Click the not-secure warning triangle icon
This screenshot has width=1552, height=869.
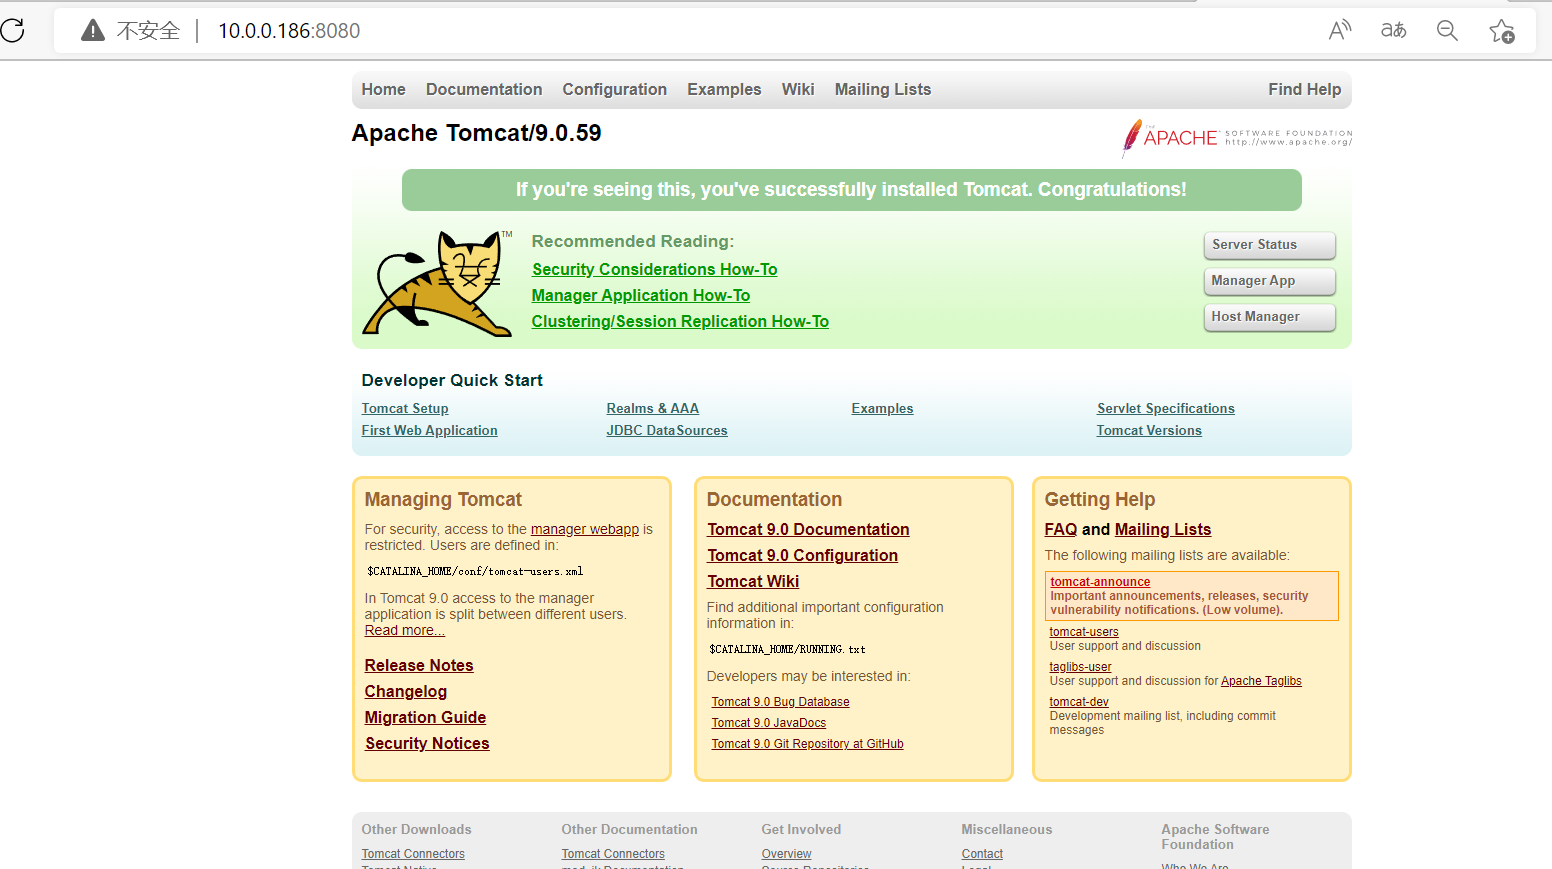[93, 30]
